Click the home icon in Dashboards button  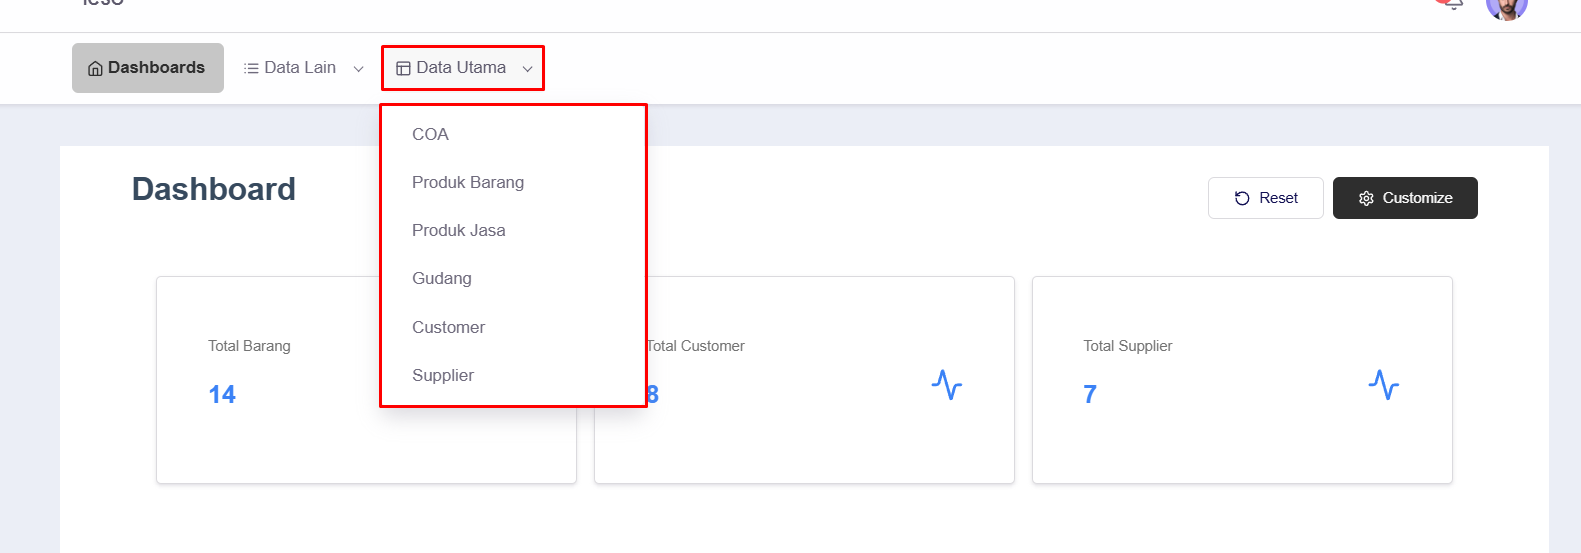click(x=95, y=69)
